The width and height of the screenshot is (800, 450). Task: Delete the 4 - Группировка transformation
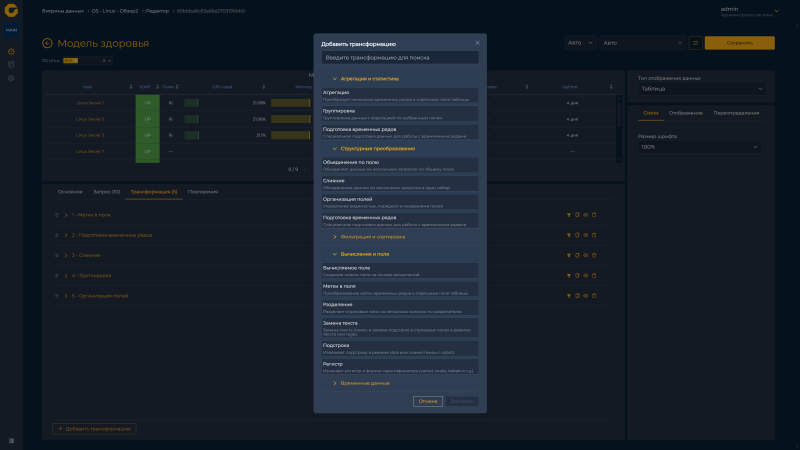(594, 276)
